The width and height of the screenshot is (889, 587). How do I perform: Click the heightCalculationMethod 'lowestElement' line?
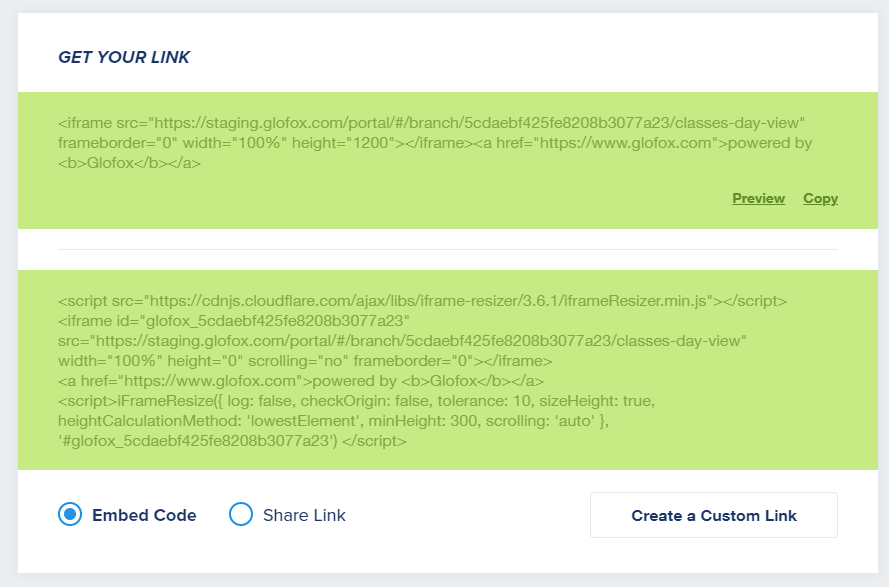333,421
